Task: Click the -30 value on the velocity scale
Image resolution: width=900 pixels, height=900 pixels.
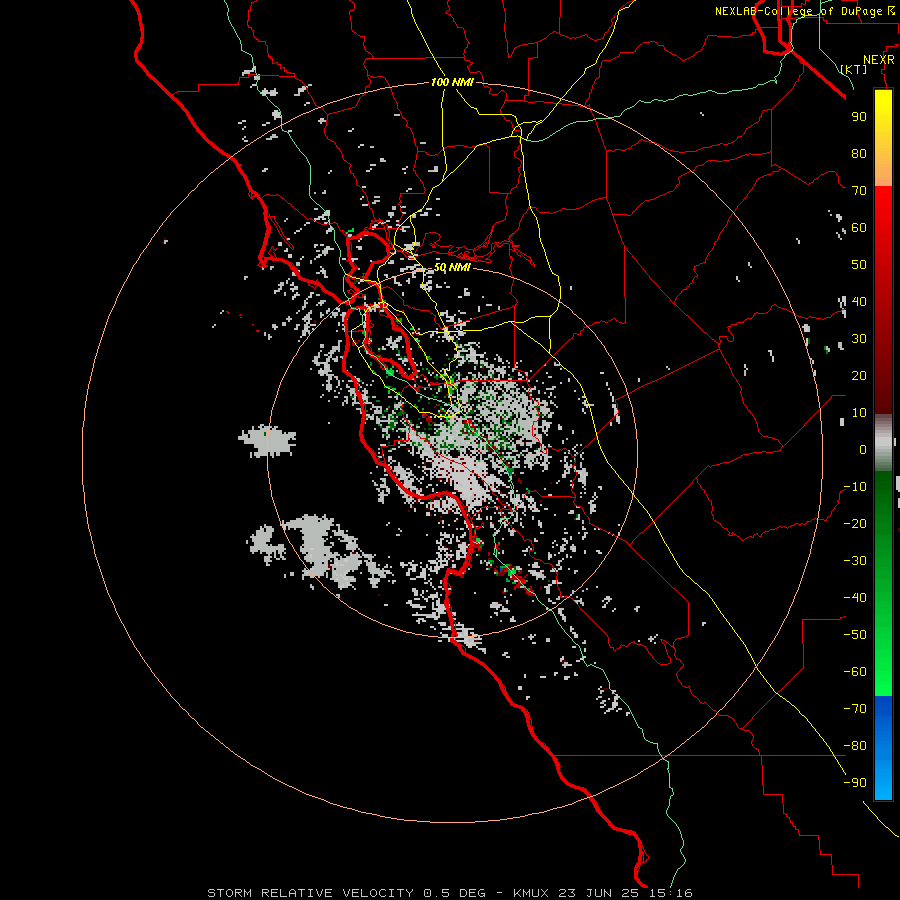Action: pos(855,561)
